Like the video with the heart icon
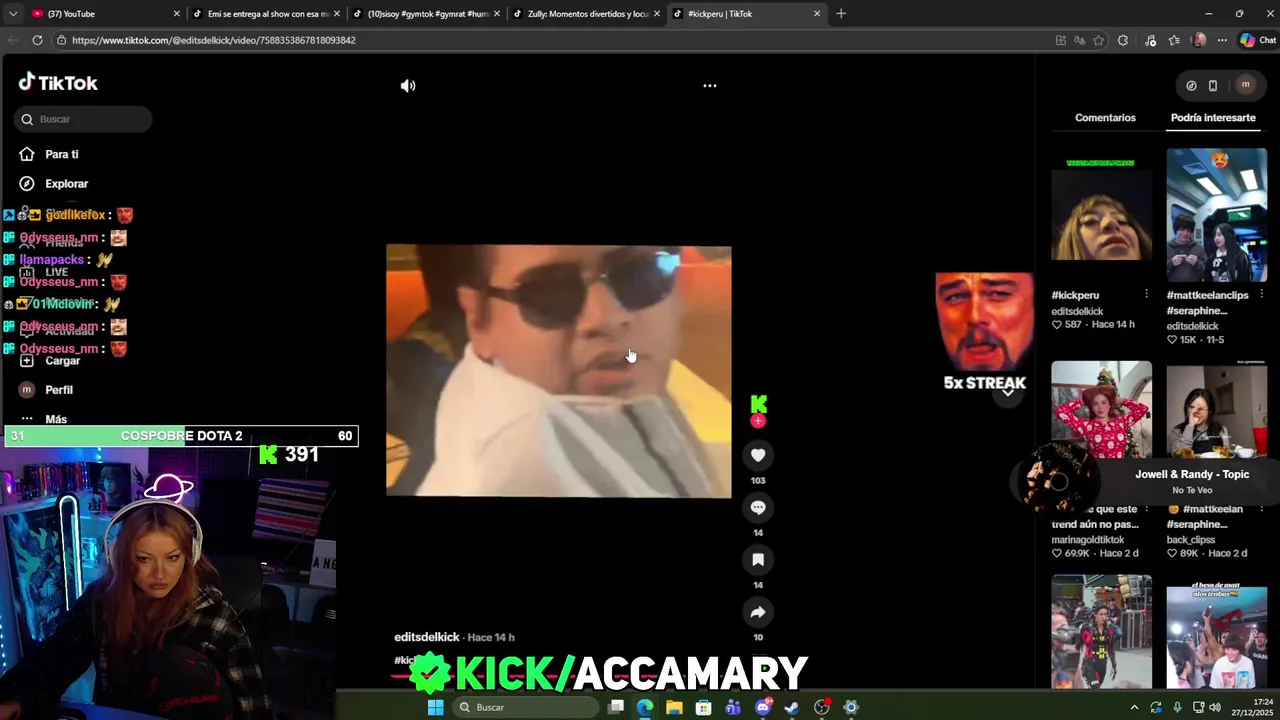This screenshot has height=720, width=1280. [758, 456]
